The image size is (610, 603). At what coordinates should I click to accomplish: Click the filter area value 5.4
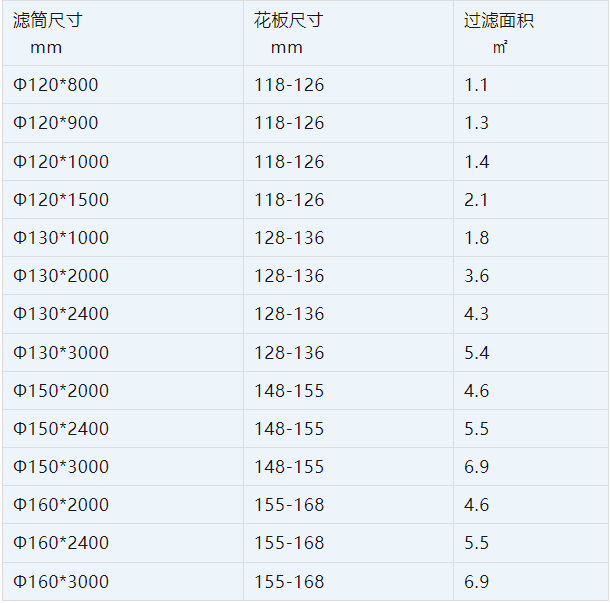pos(476,353)
